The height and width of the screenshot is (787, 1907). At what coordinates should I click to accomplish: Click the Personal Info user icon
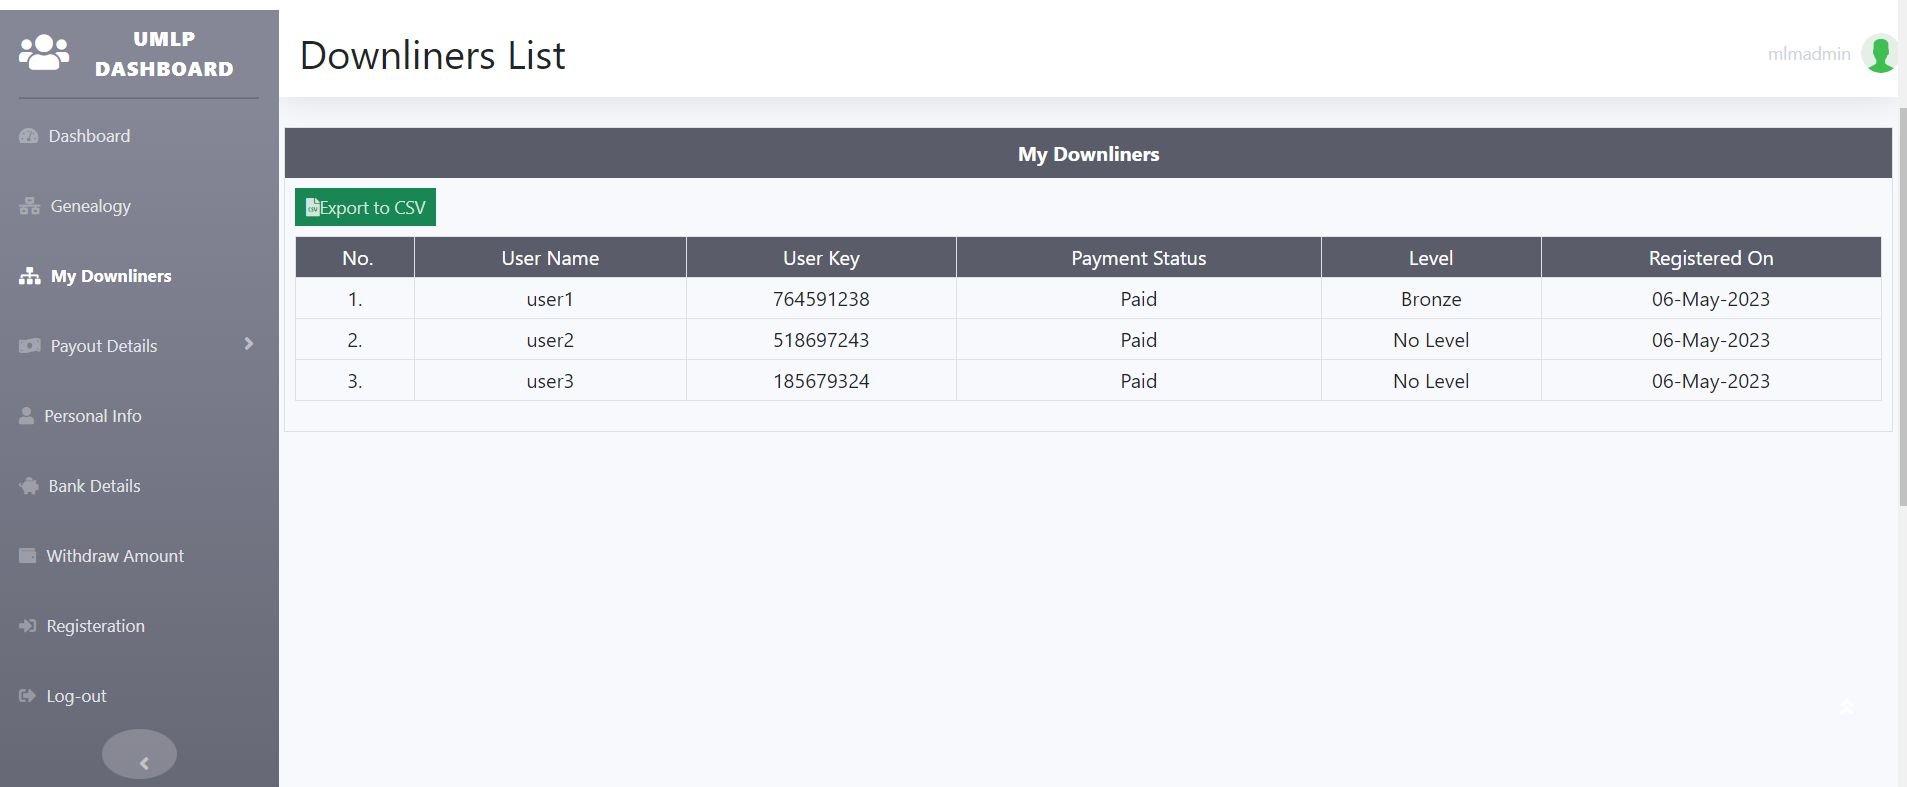26,416
